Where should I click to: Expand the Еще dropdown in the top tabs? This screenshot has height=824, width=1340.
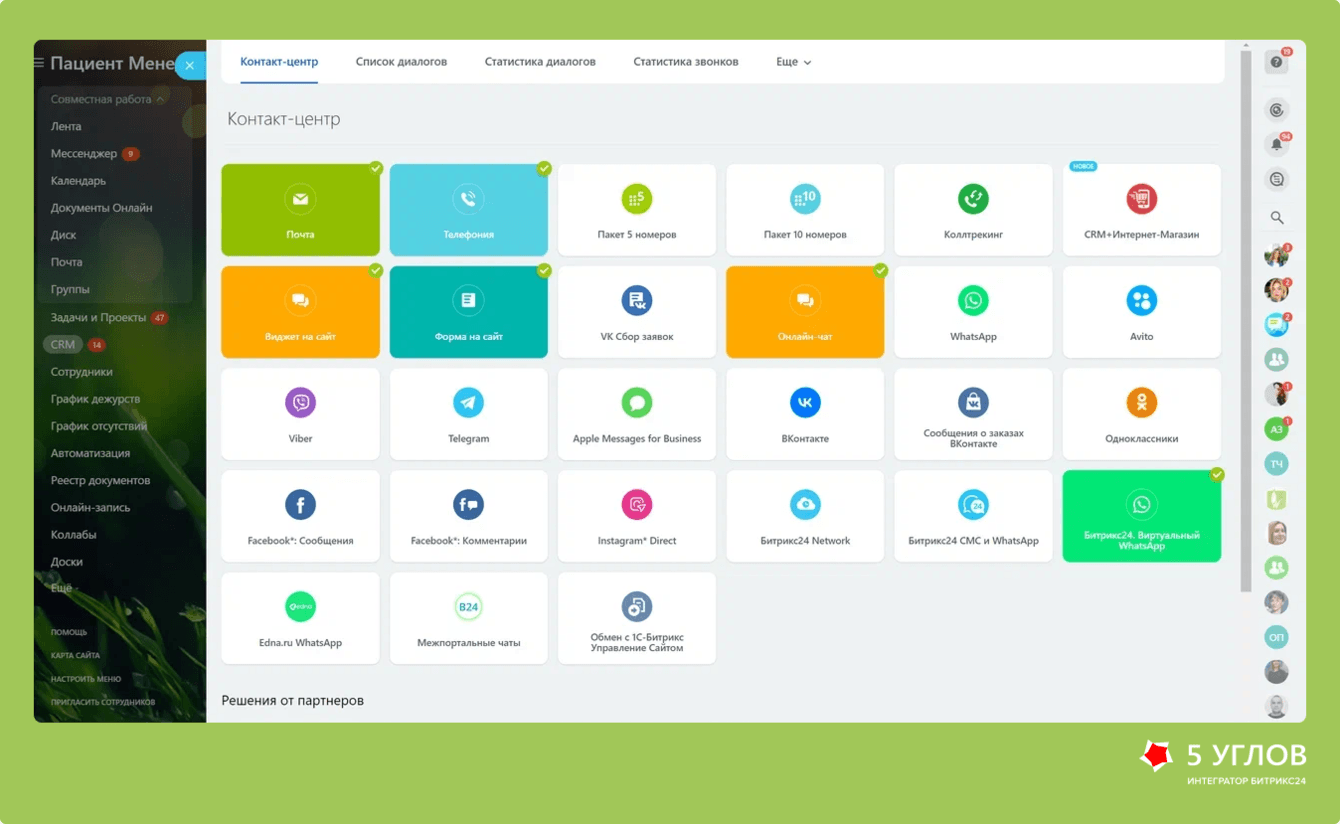[794, 62]
